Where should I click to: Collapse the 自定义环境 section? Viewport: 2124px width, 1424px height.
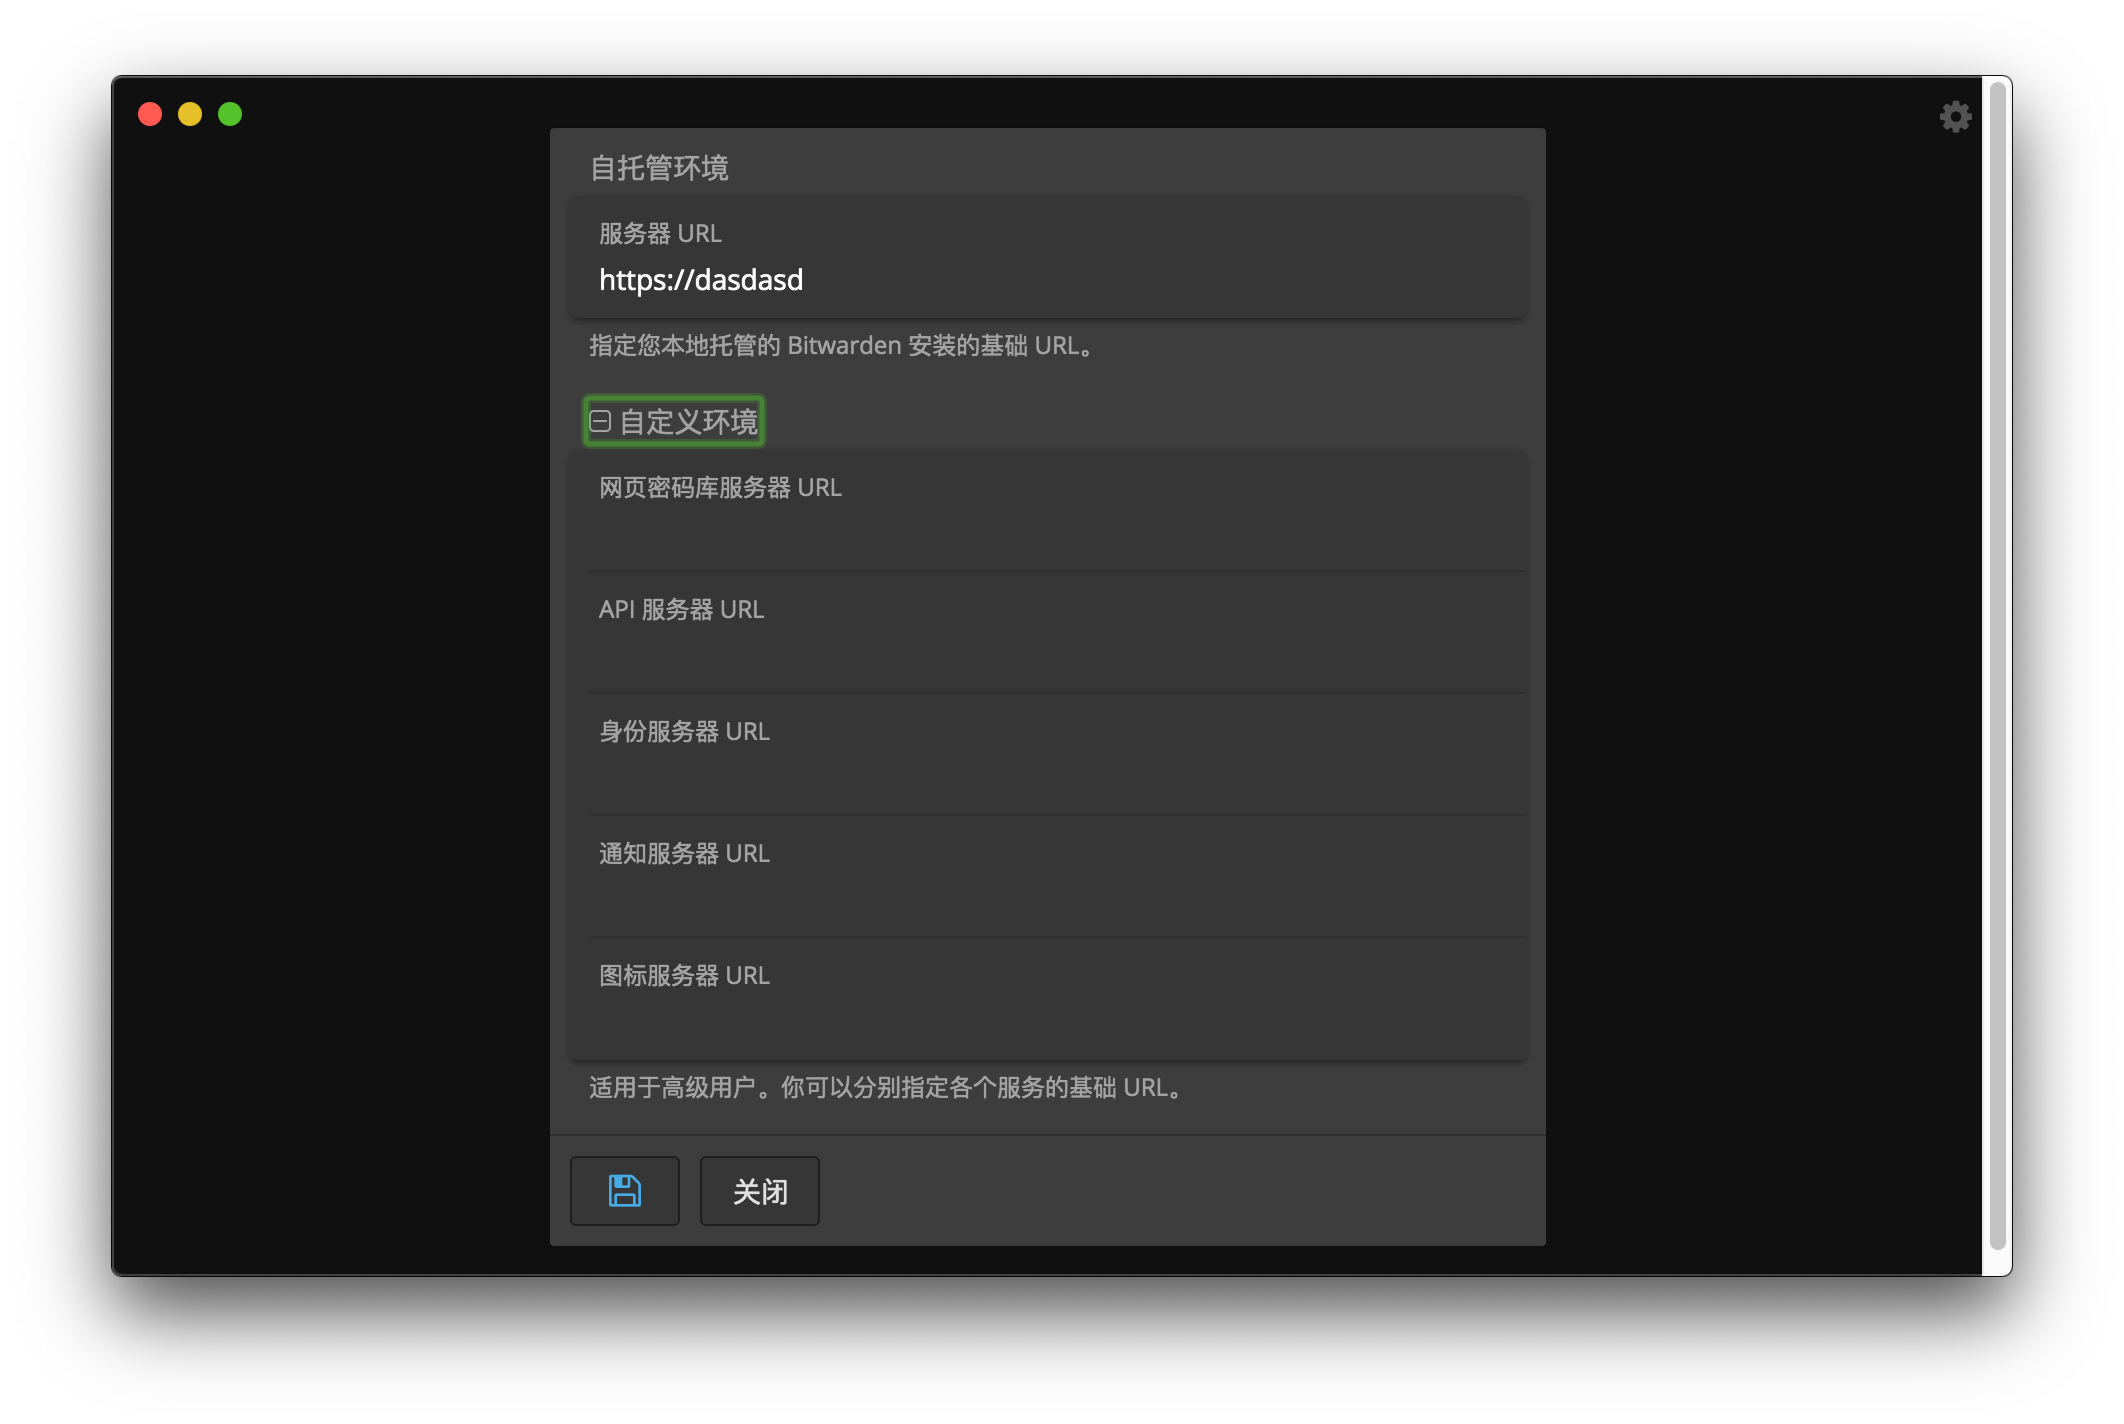pos(674,421)
